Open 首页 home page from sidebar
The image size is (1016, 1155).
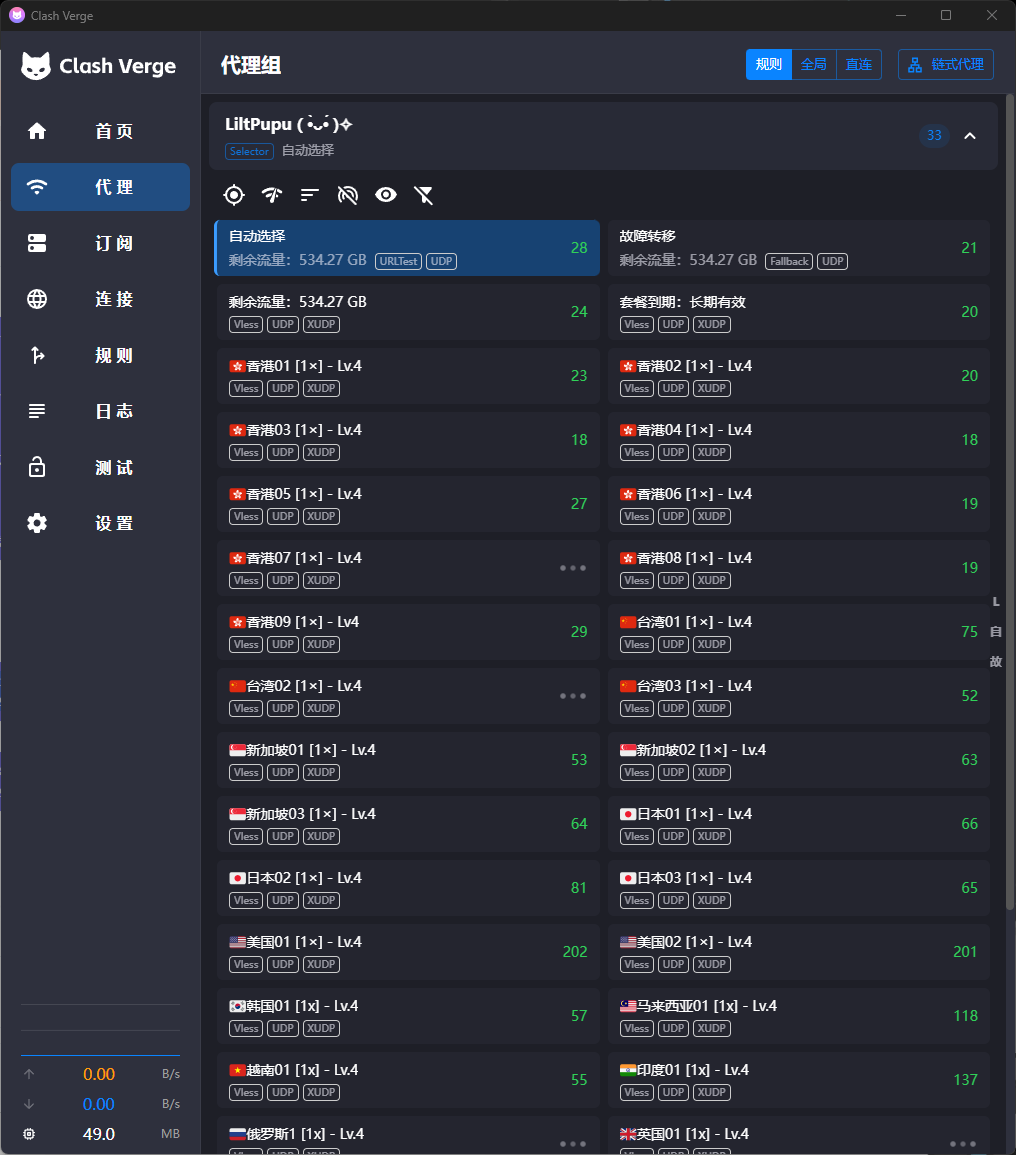100,131
